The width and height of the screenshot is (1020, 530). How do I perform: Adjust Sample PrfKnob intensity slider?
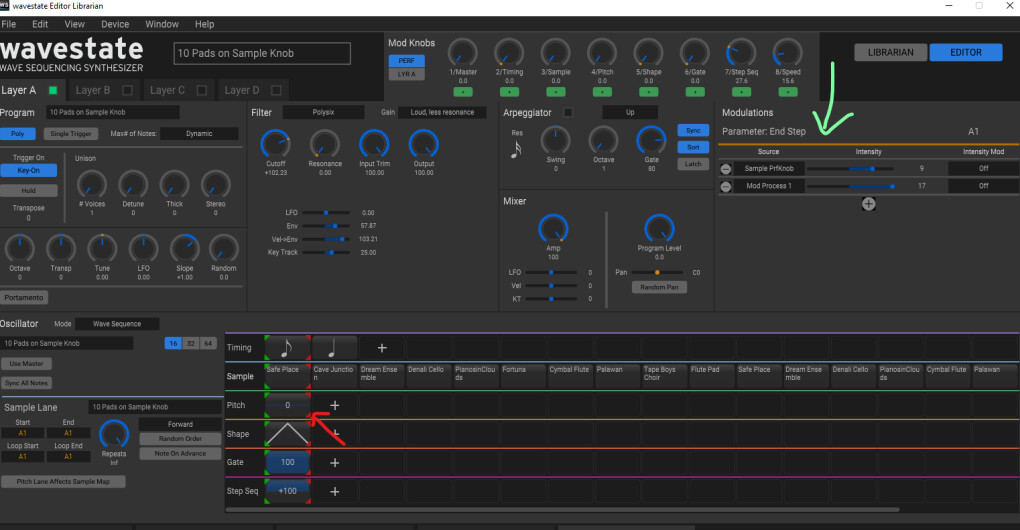(x=850, y=168)
